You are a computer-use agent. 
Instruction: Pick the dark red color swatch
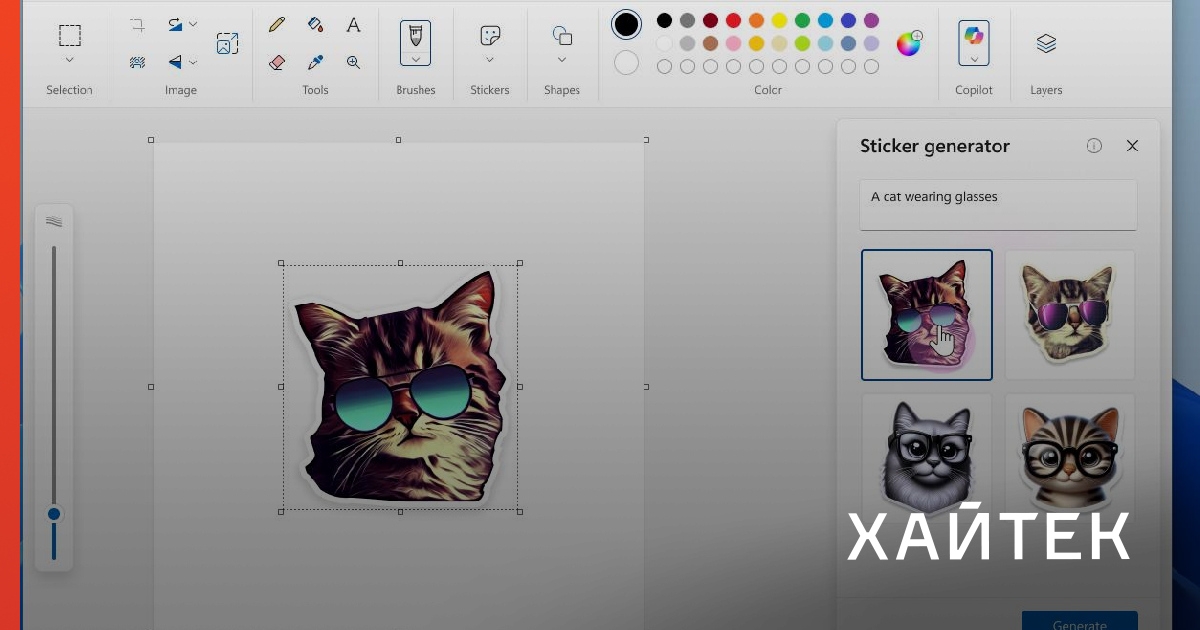tap(710, 20)
